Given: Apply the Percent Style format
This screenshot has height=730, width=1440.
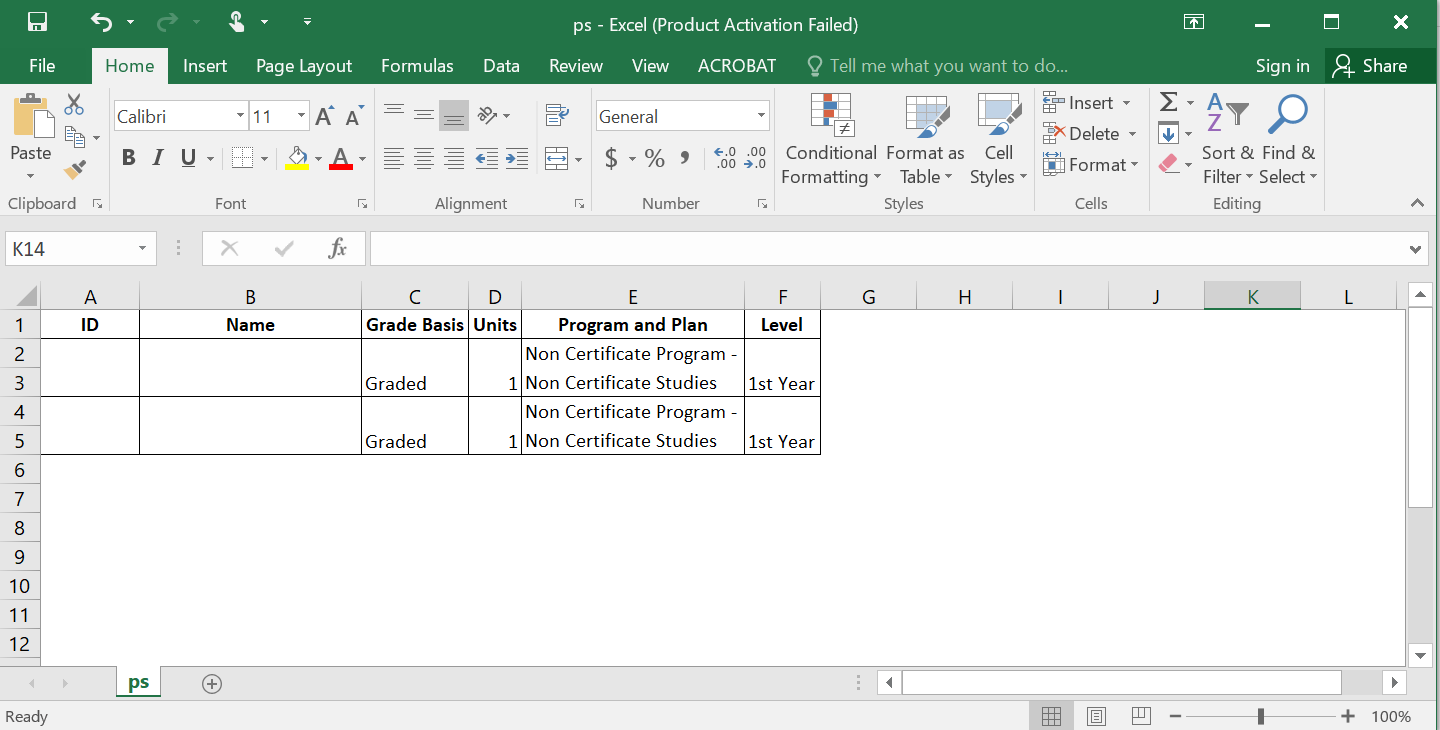Looking at the screenshot, I should 654,158.
